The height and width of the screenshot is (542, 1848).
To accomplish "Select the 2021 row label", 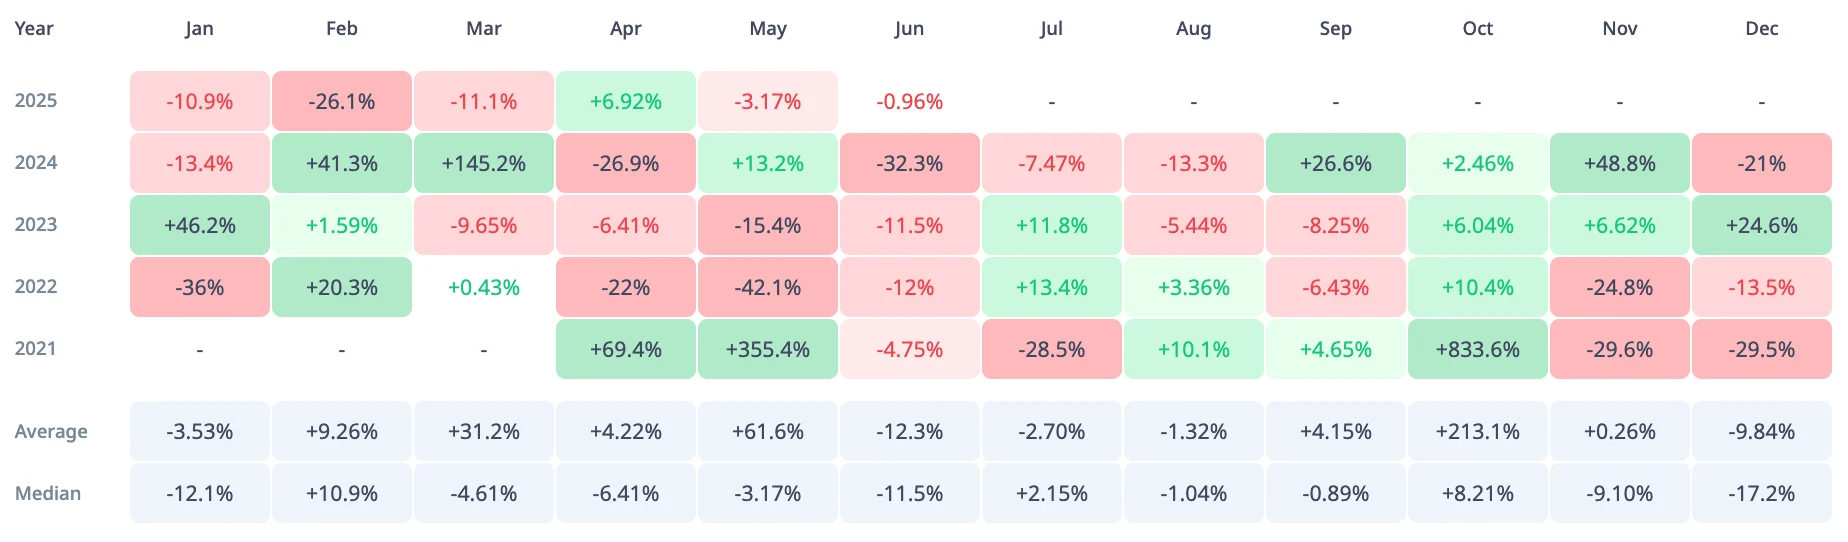I will pos(36,349).
